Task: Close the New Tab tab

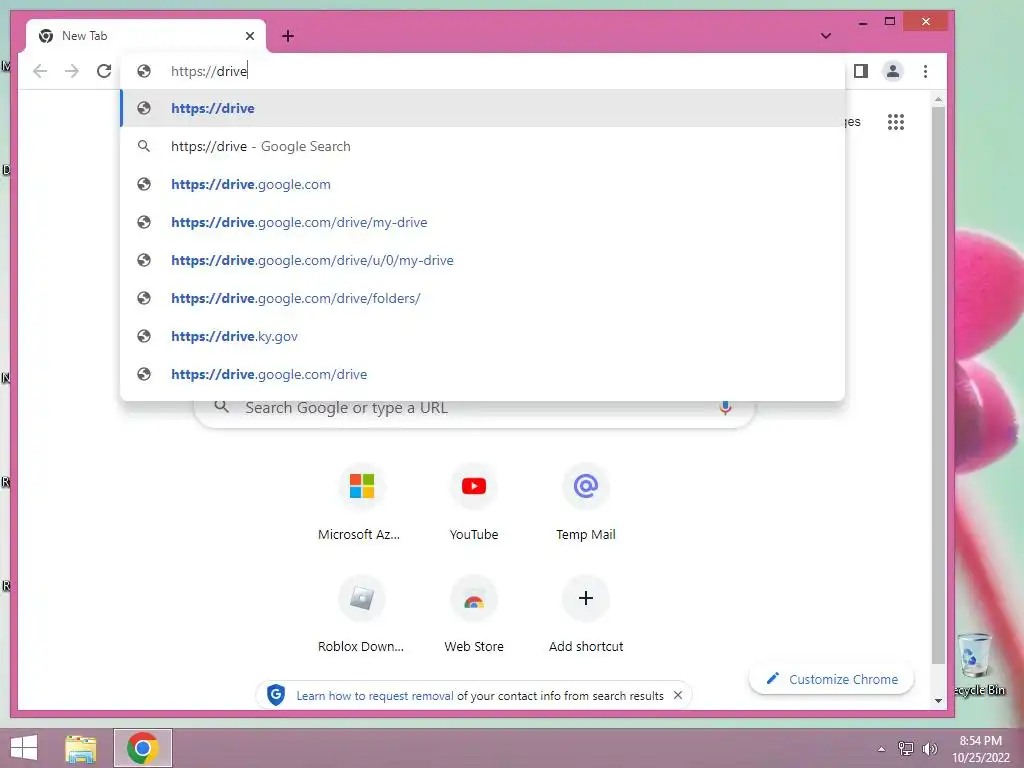Action: point(249,36)
